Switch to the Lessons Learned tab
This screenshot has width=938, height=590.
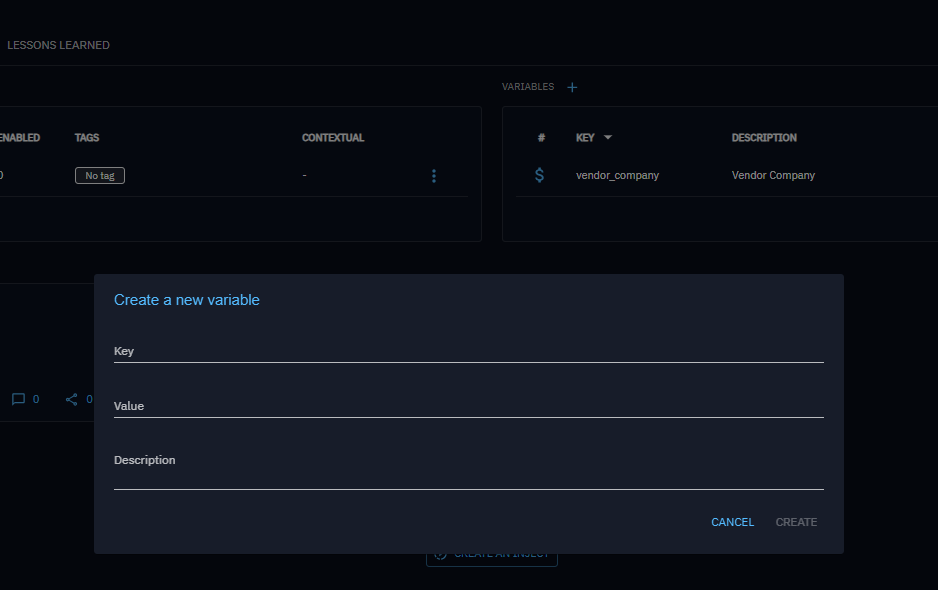point(58,45)
